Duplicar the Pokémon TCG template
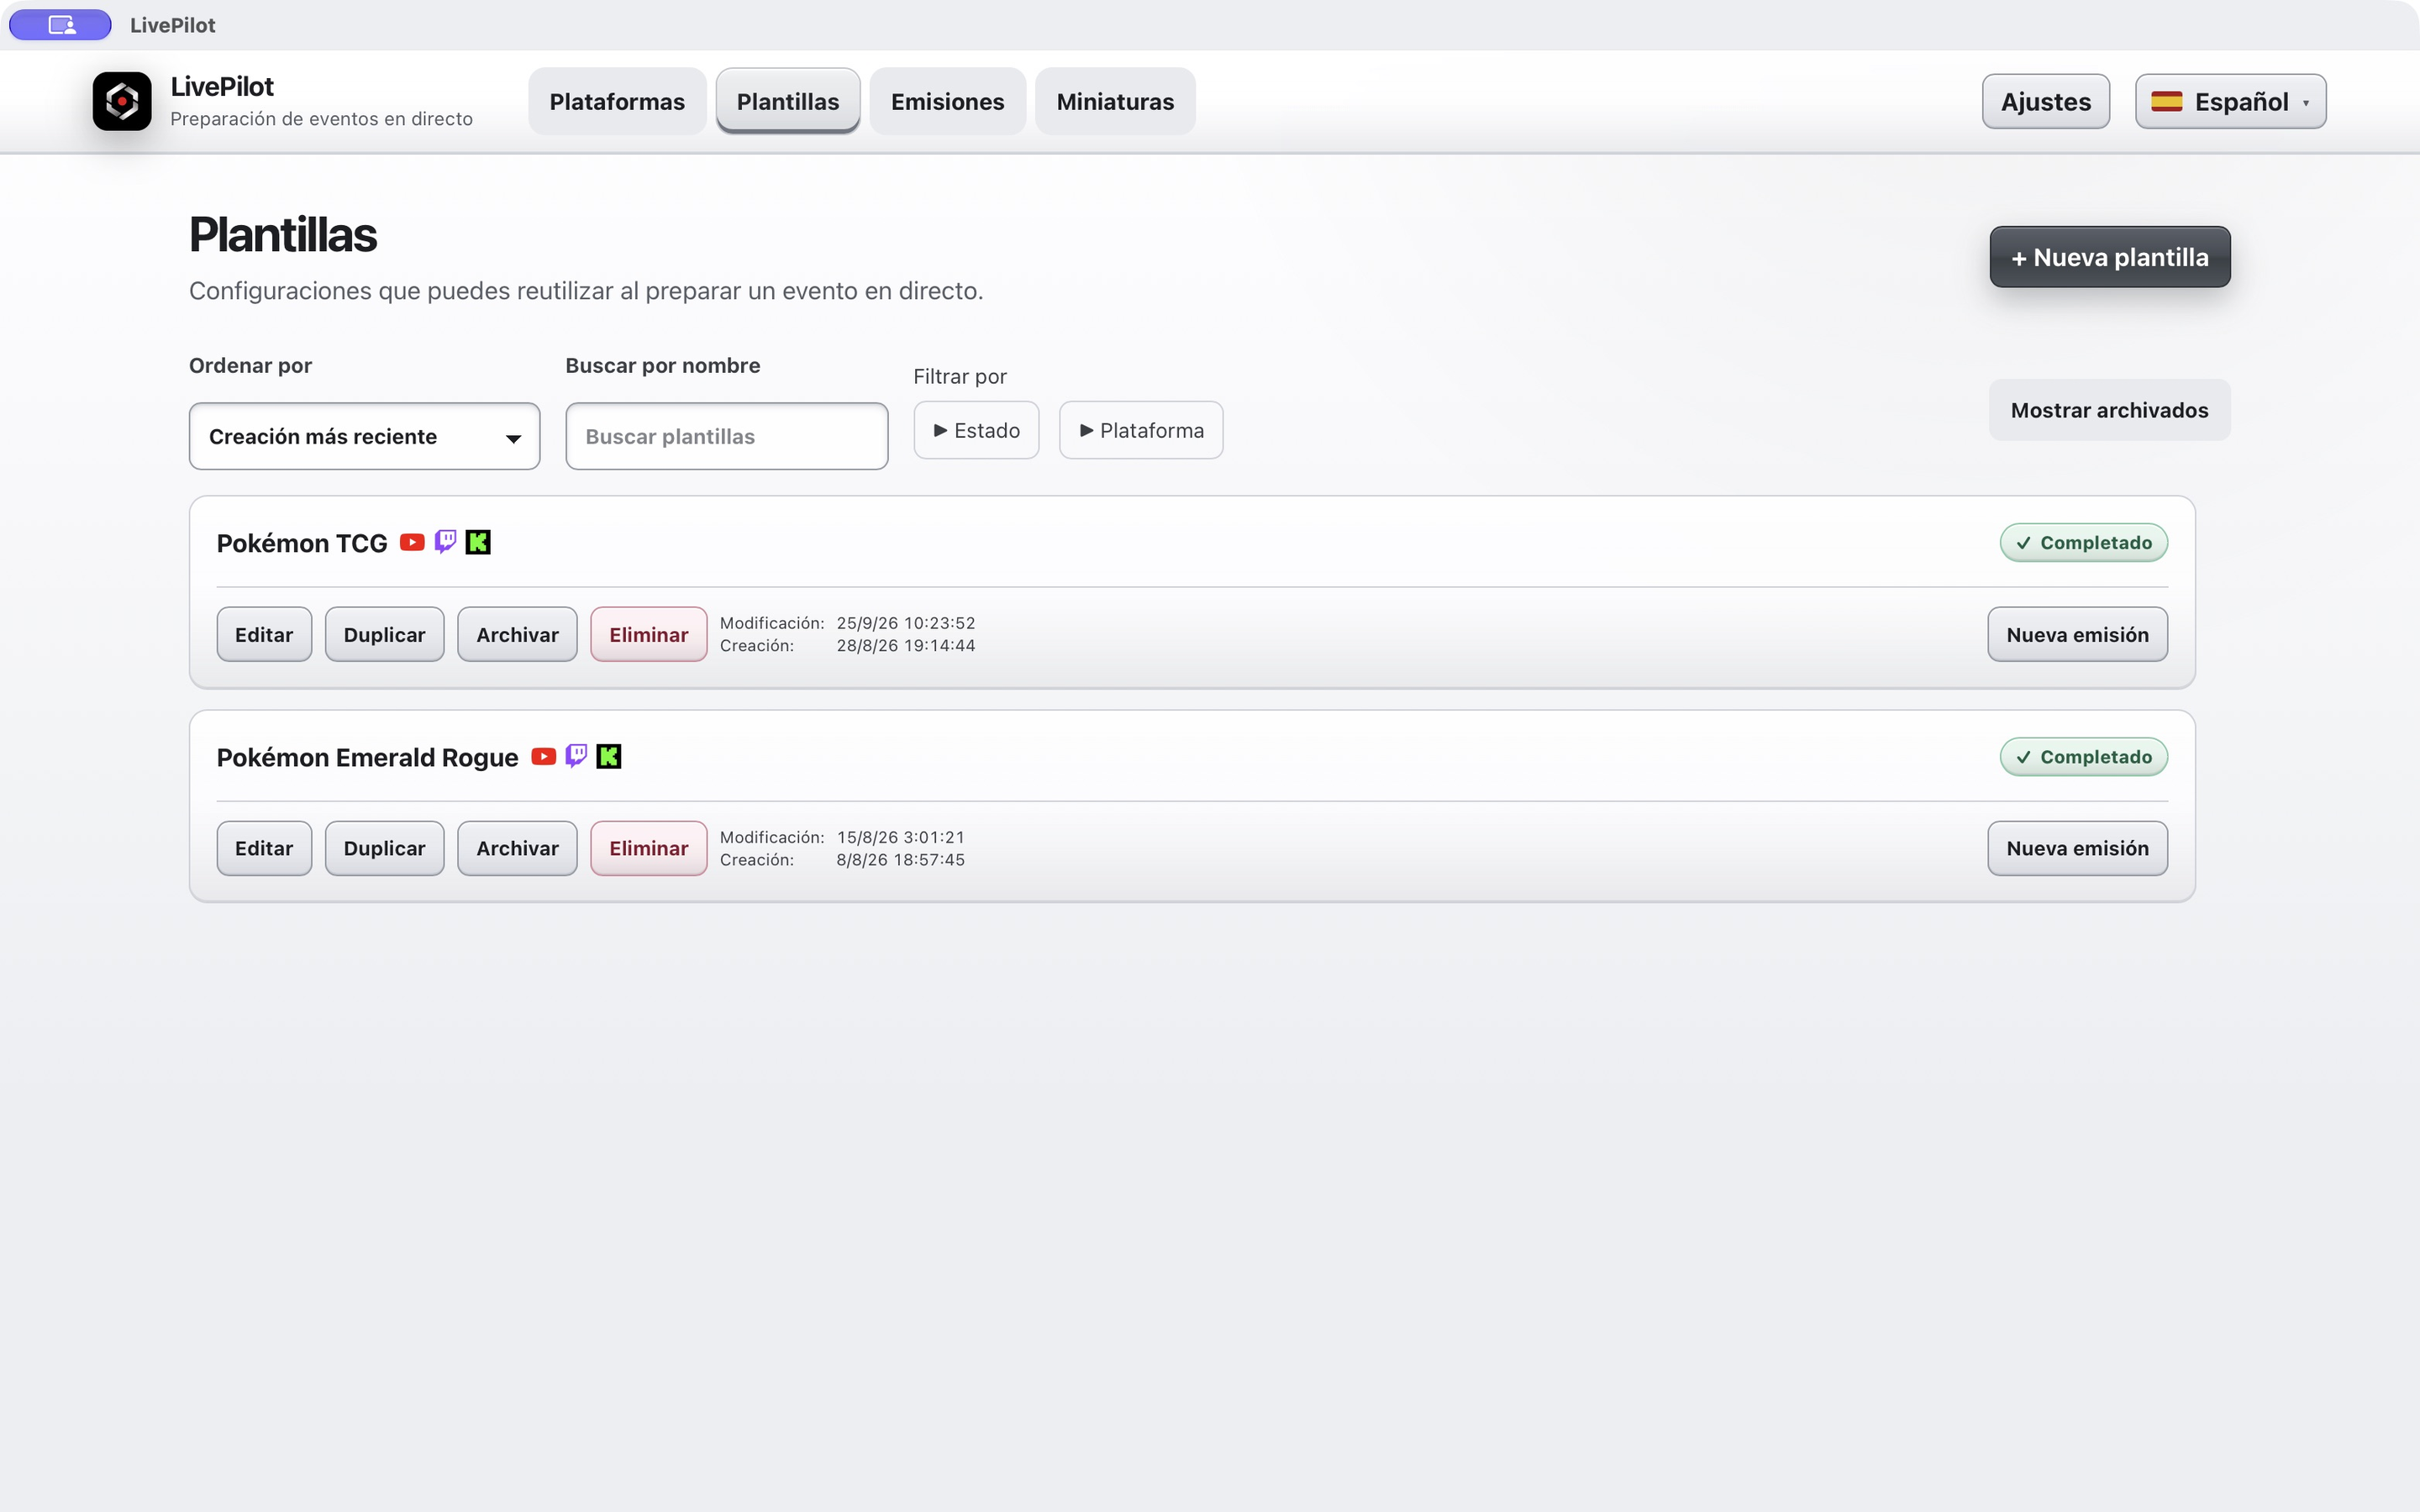The image size is (2420, 1512). point(384,634)
